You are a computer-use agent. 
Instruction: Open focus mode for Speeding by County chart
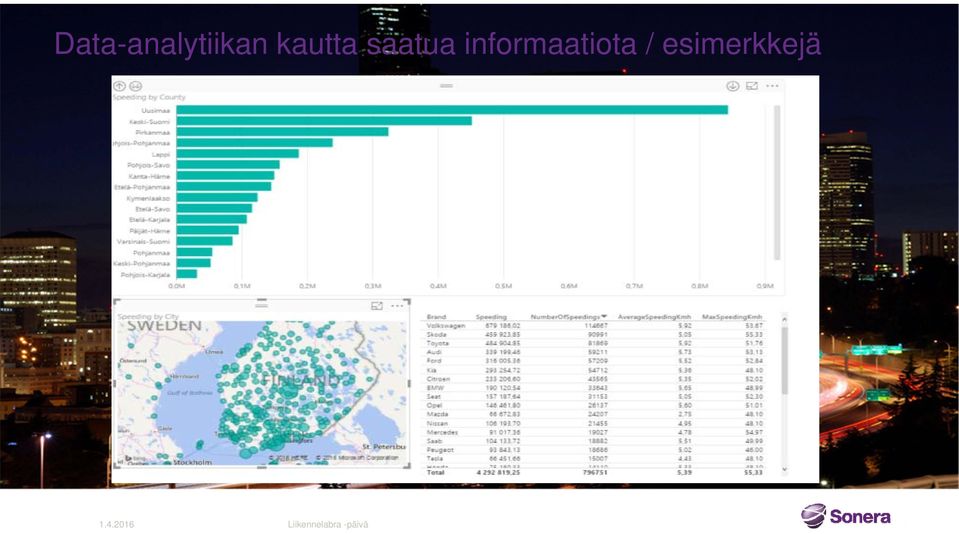752,86
